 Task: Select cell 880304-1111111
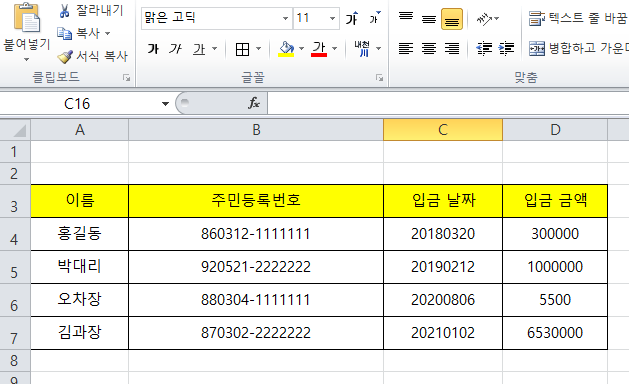click(256, 300)
